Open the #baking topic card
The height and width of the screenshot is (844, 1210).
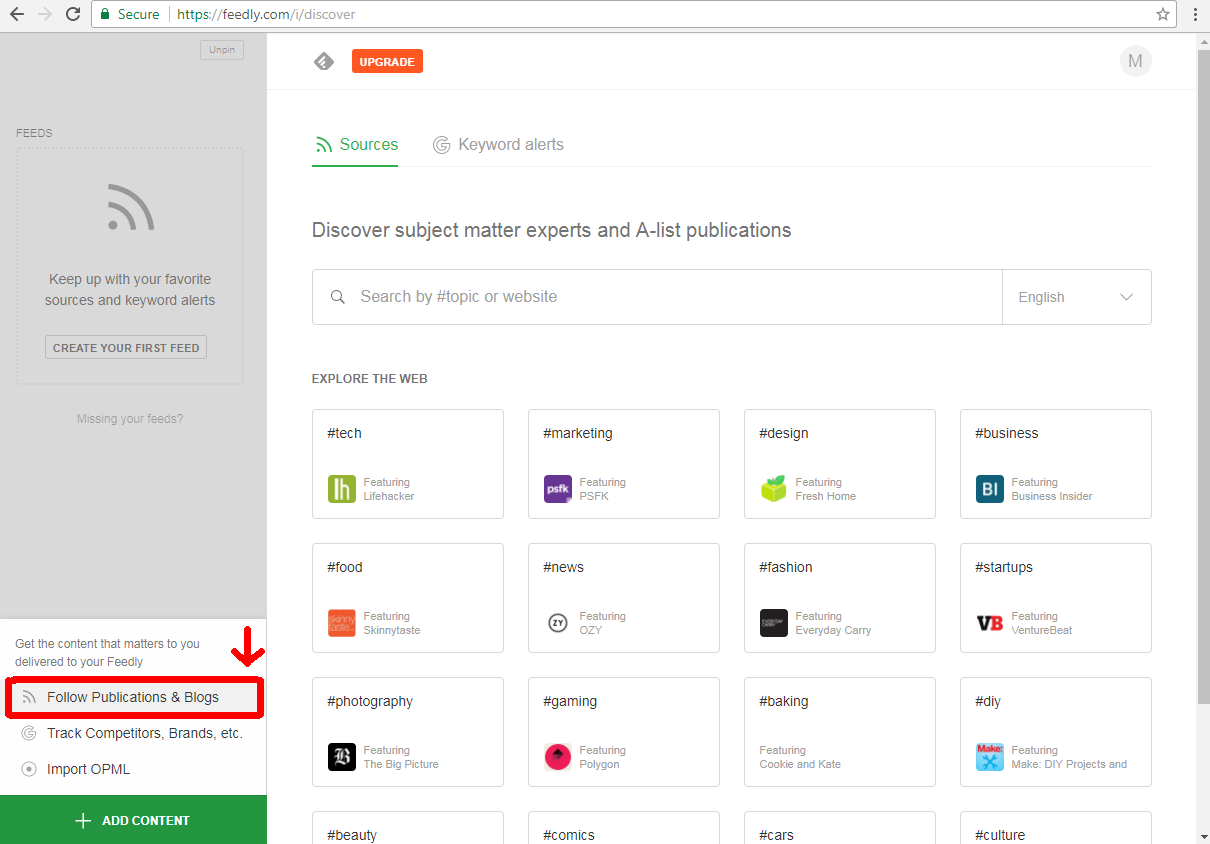(840, 732)
